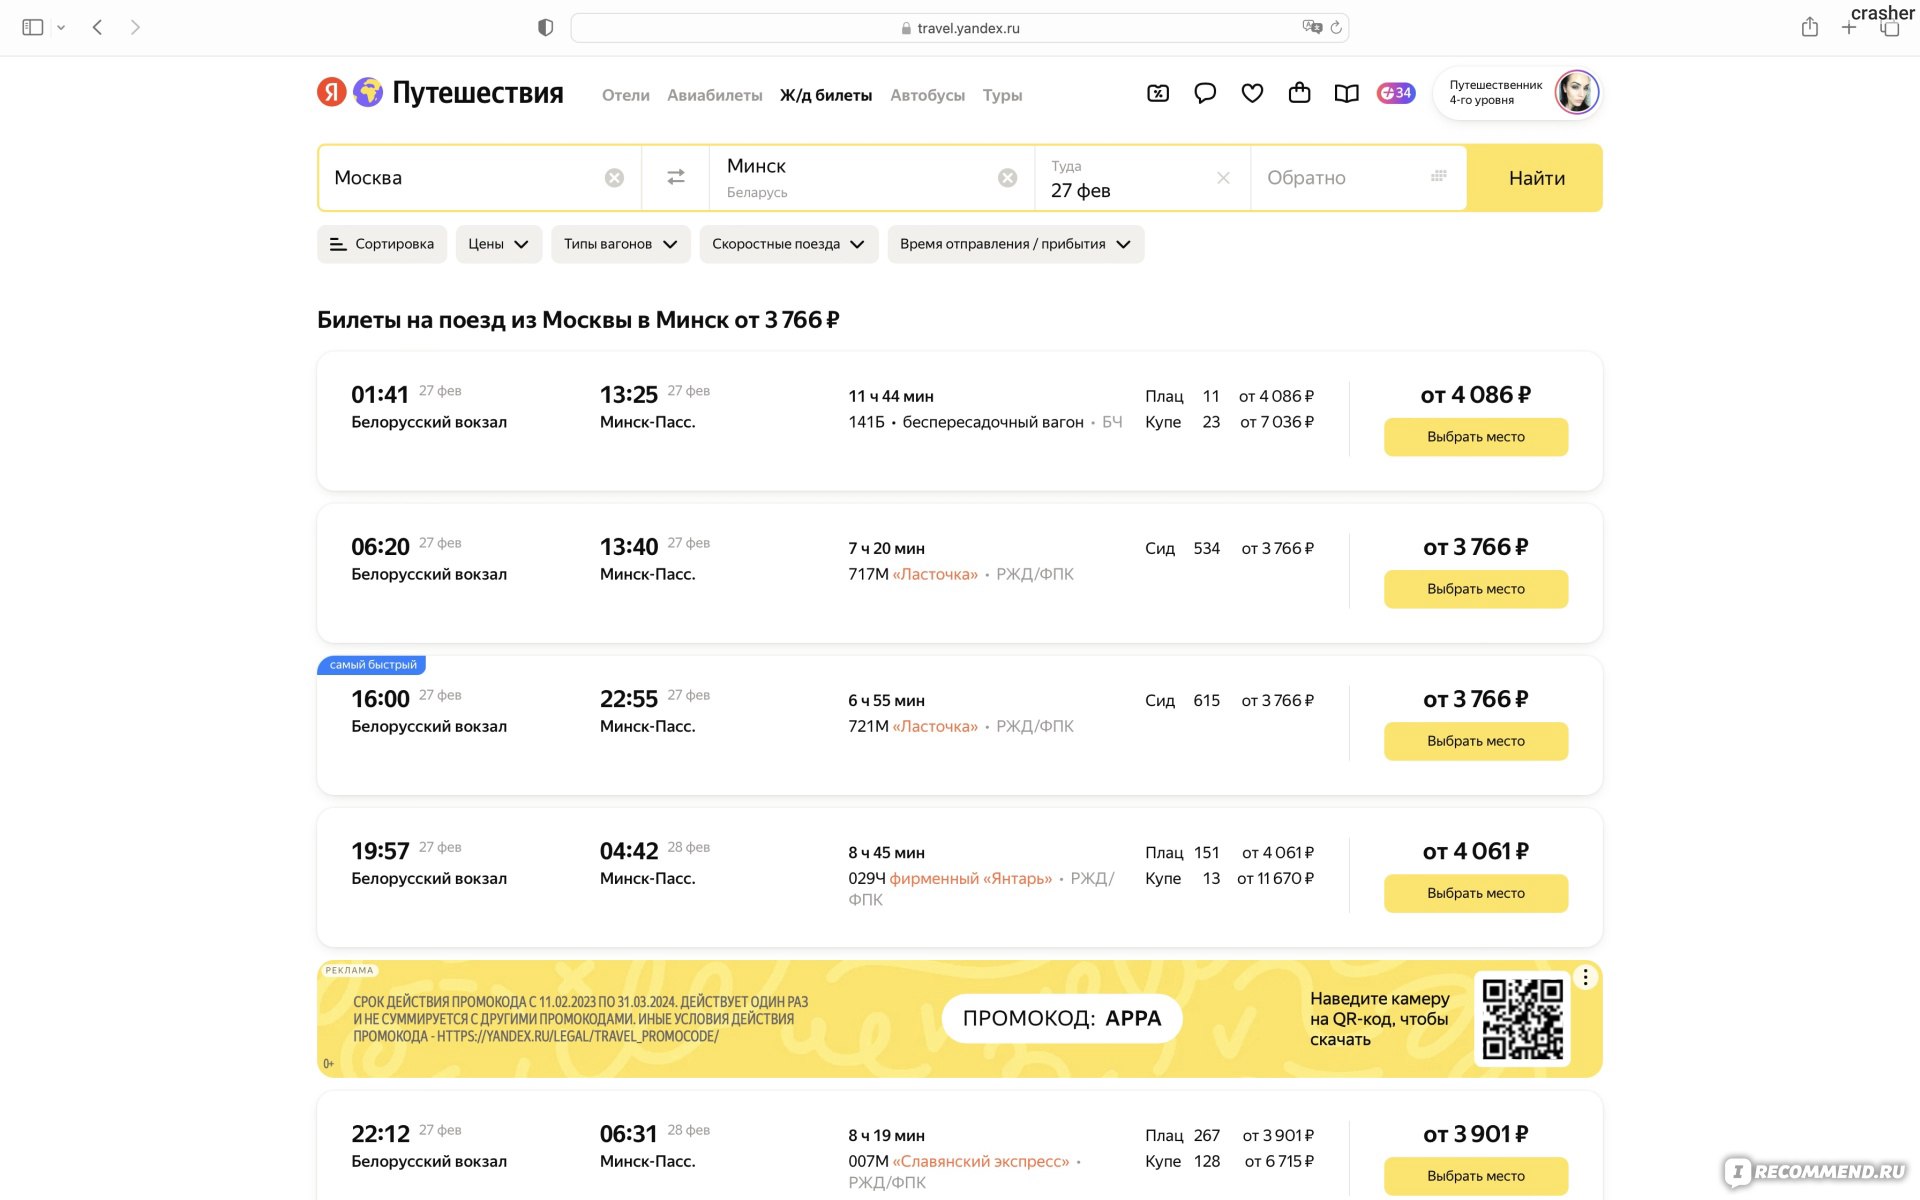This screenshot has width=1920, height=1200.
Task: Click the Plus points badge showing 34
Action: tap(1396, 93)
